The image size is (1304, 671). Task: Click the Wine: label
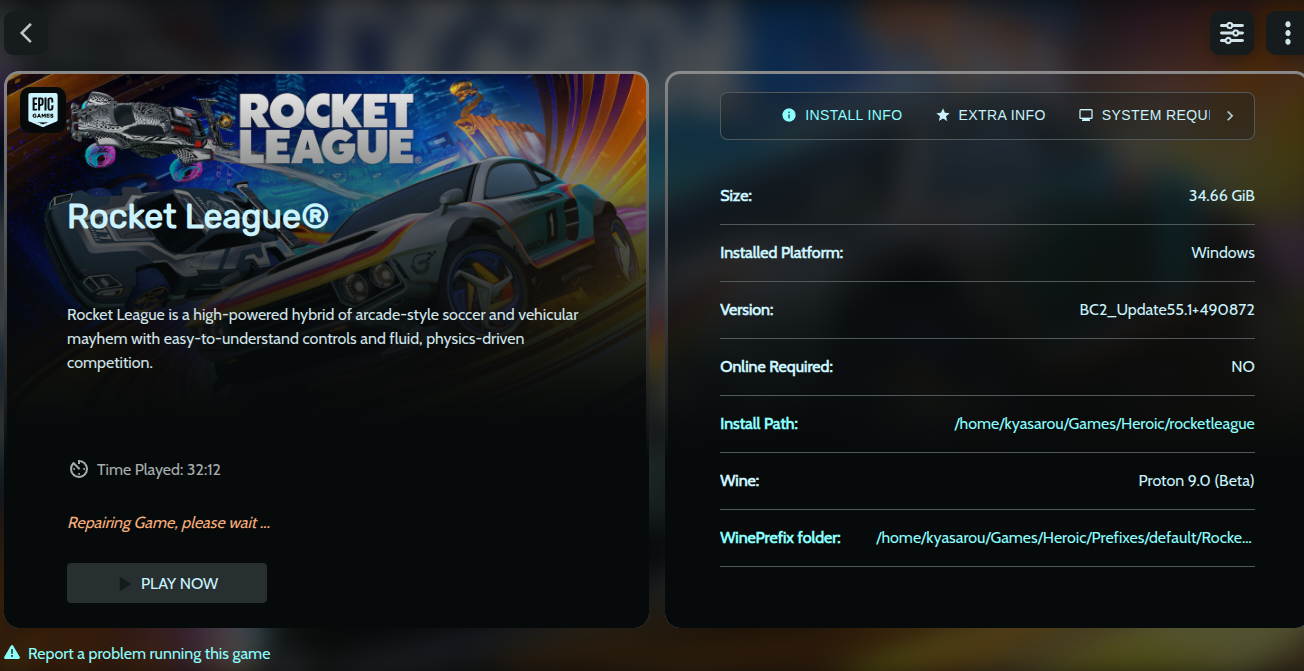coord(740,480)
